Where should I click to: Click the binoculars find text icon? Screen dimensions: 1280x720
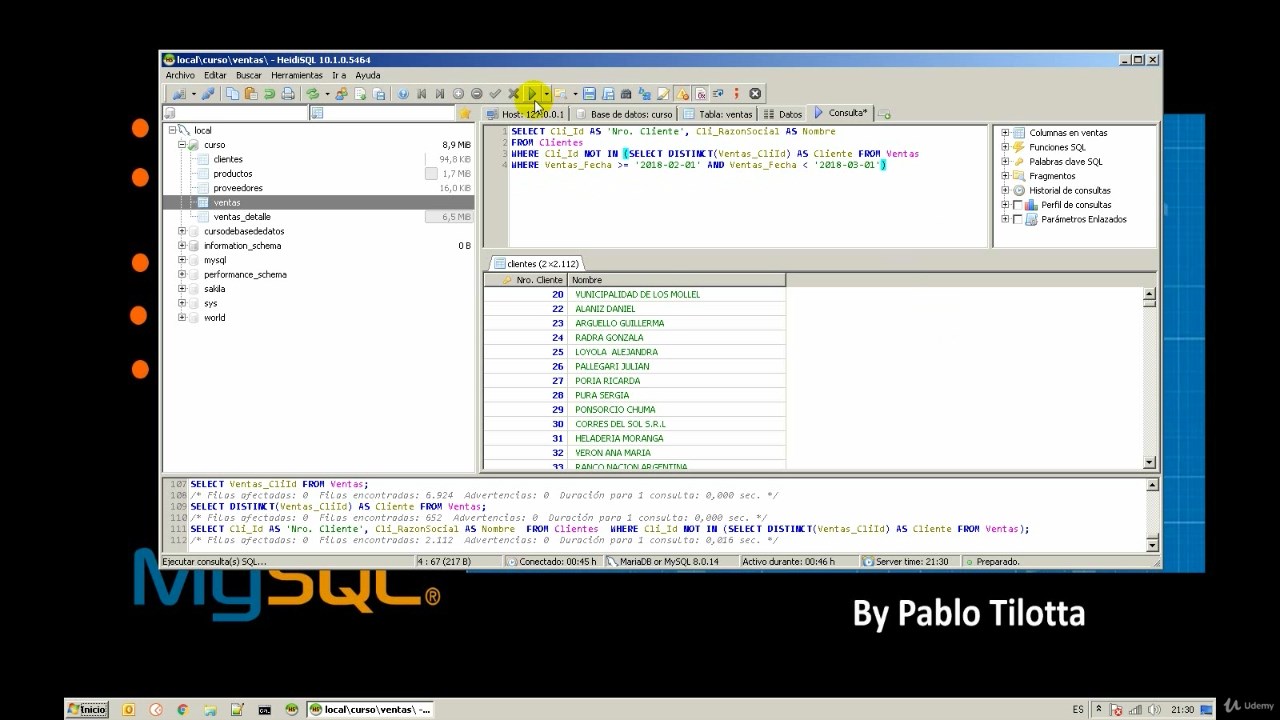[626, 94]
